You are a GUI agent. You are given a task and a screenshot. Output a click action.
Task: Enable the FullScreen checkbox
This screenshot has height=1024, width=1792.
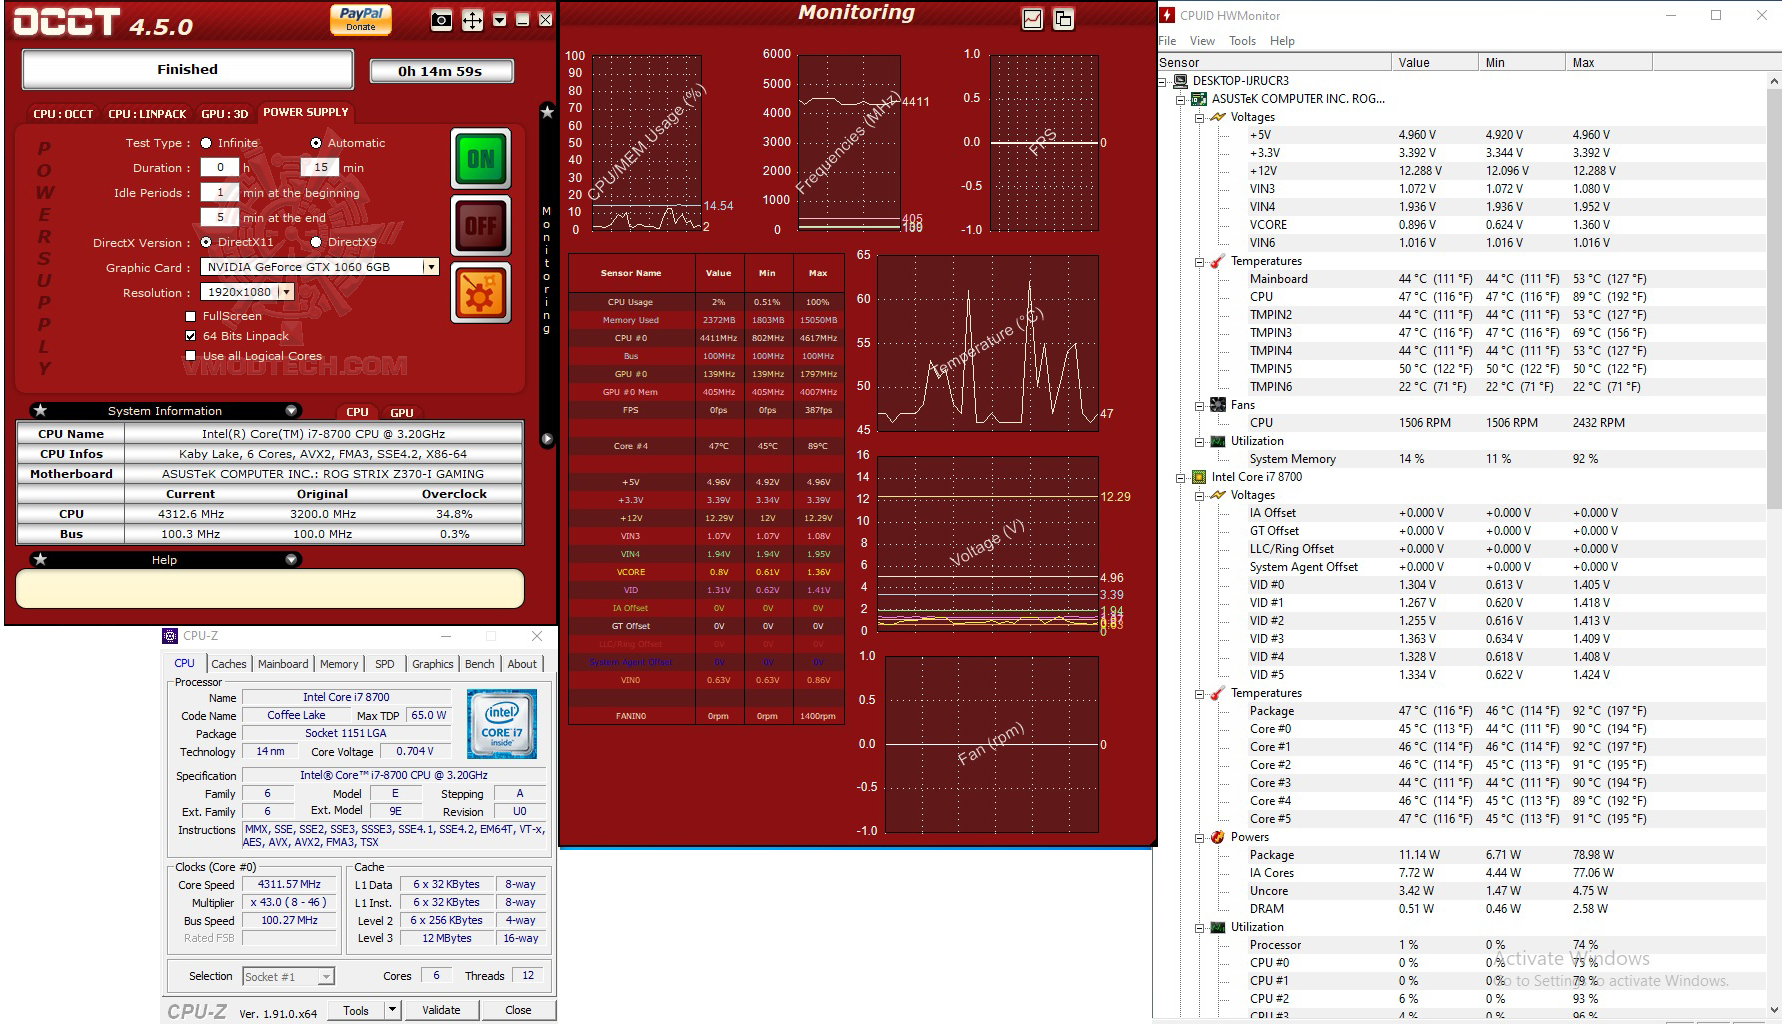pyautogui.click(x=190, y=316)
